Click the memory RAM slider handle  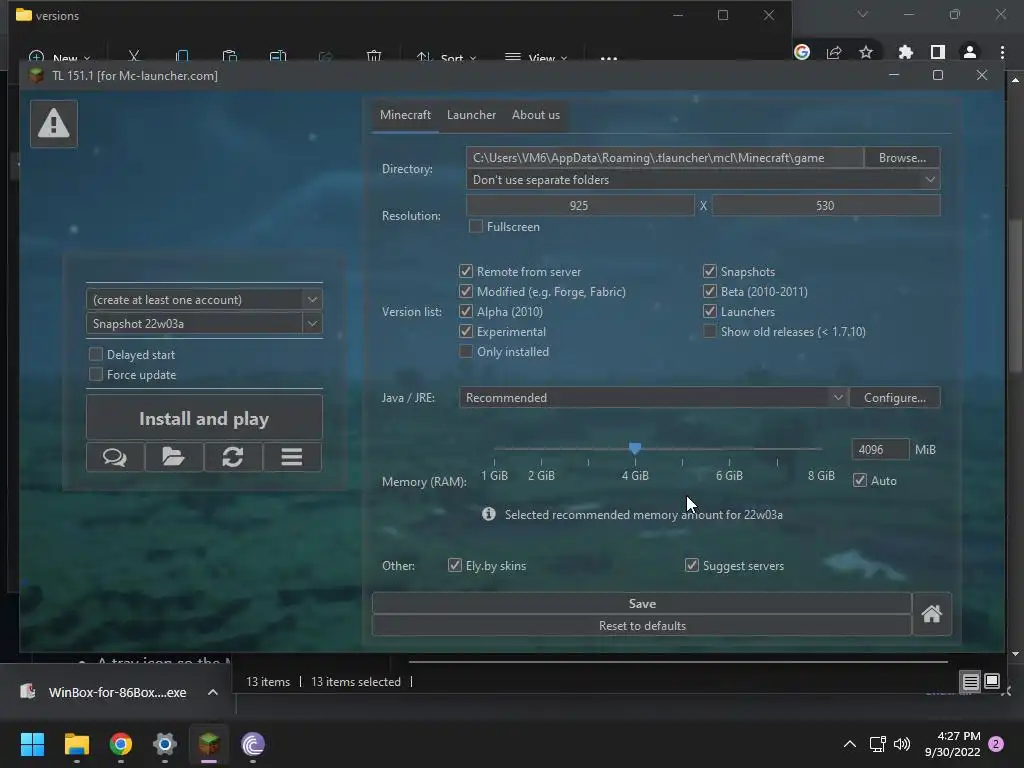[x=635, y=448]
